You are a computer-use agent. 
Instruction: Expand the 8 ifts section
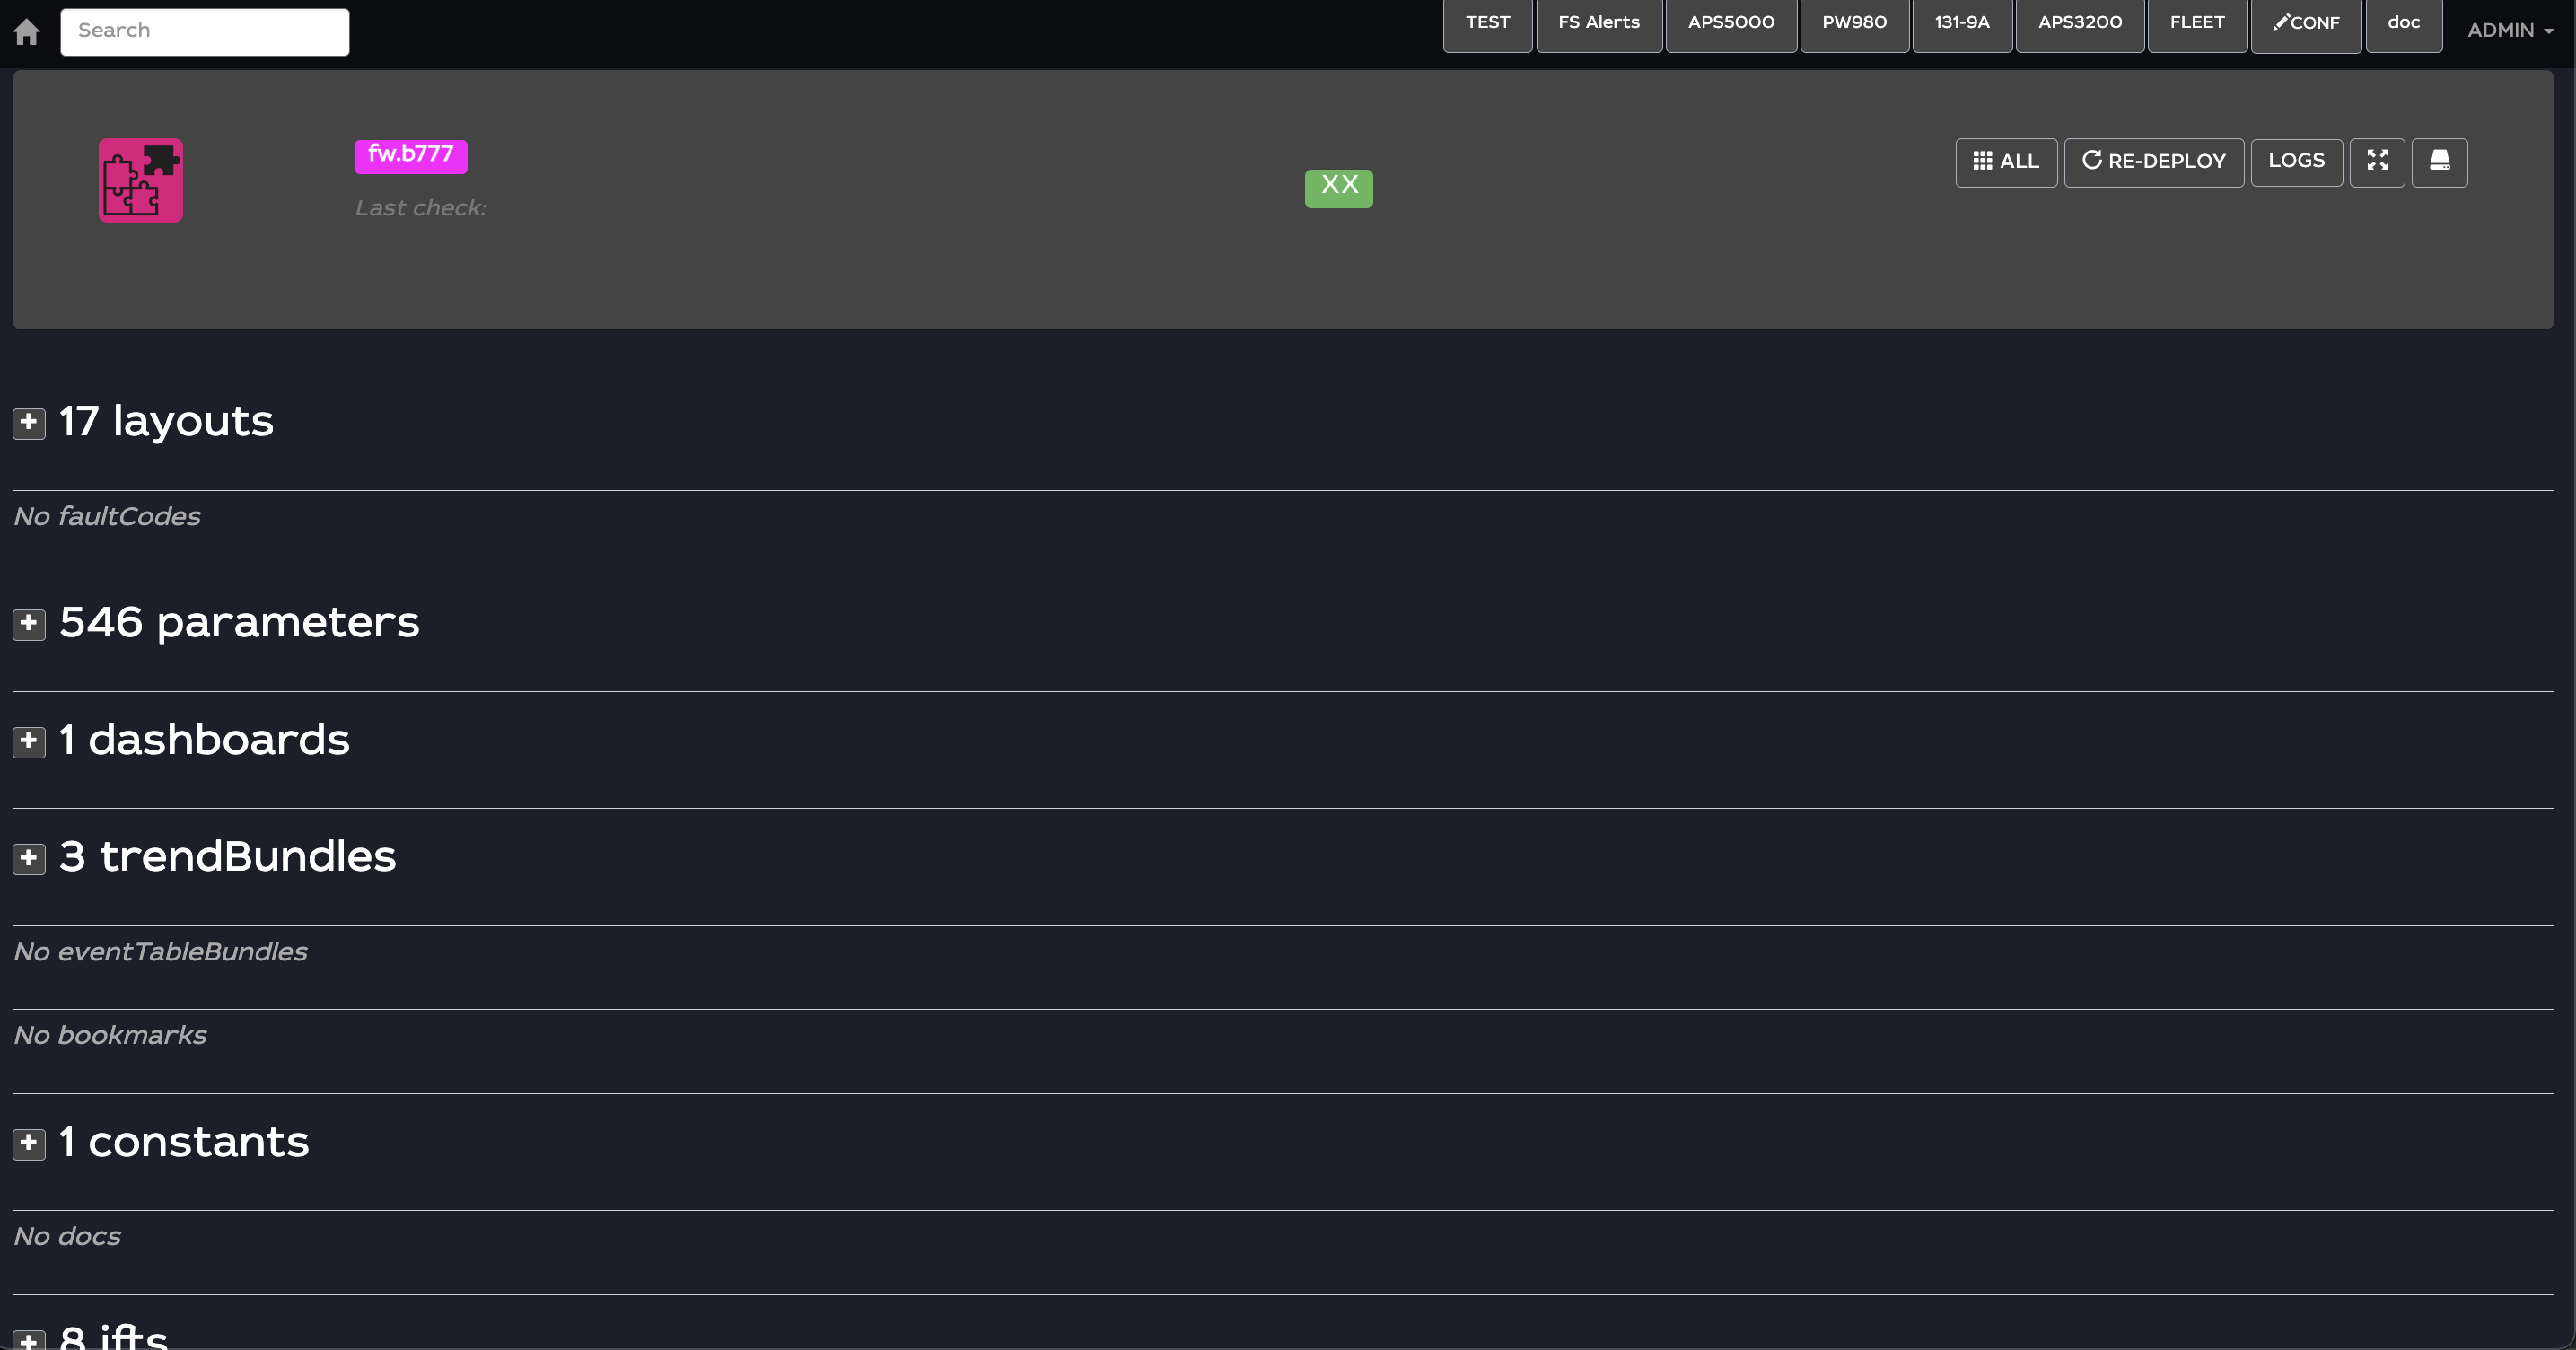pos(29,1340)
